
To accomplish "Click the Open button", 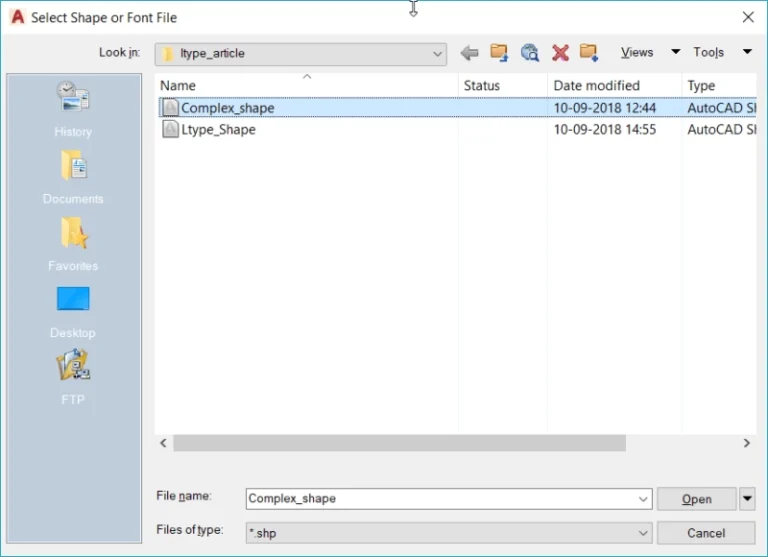I will click(696, 499).
